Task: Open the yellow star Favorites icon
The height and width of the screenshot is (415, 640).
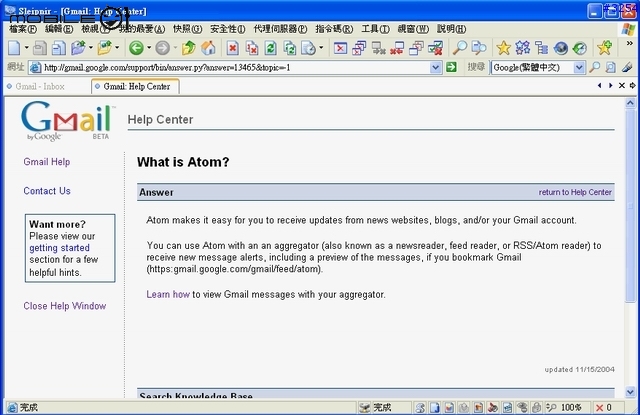Action: click(x=503, y=48)
